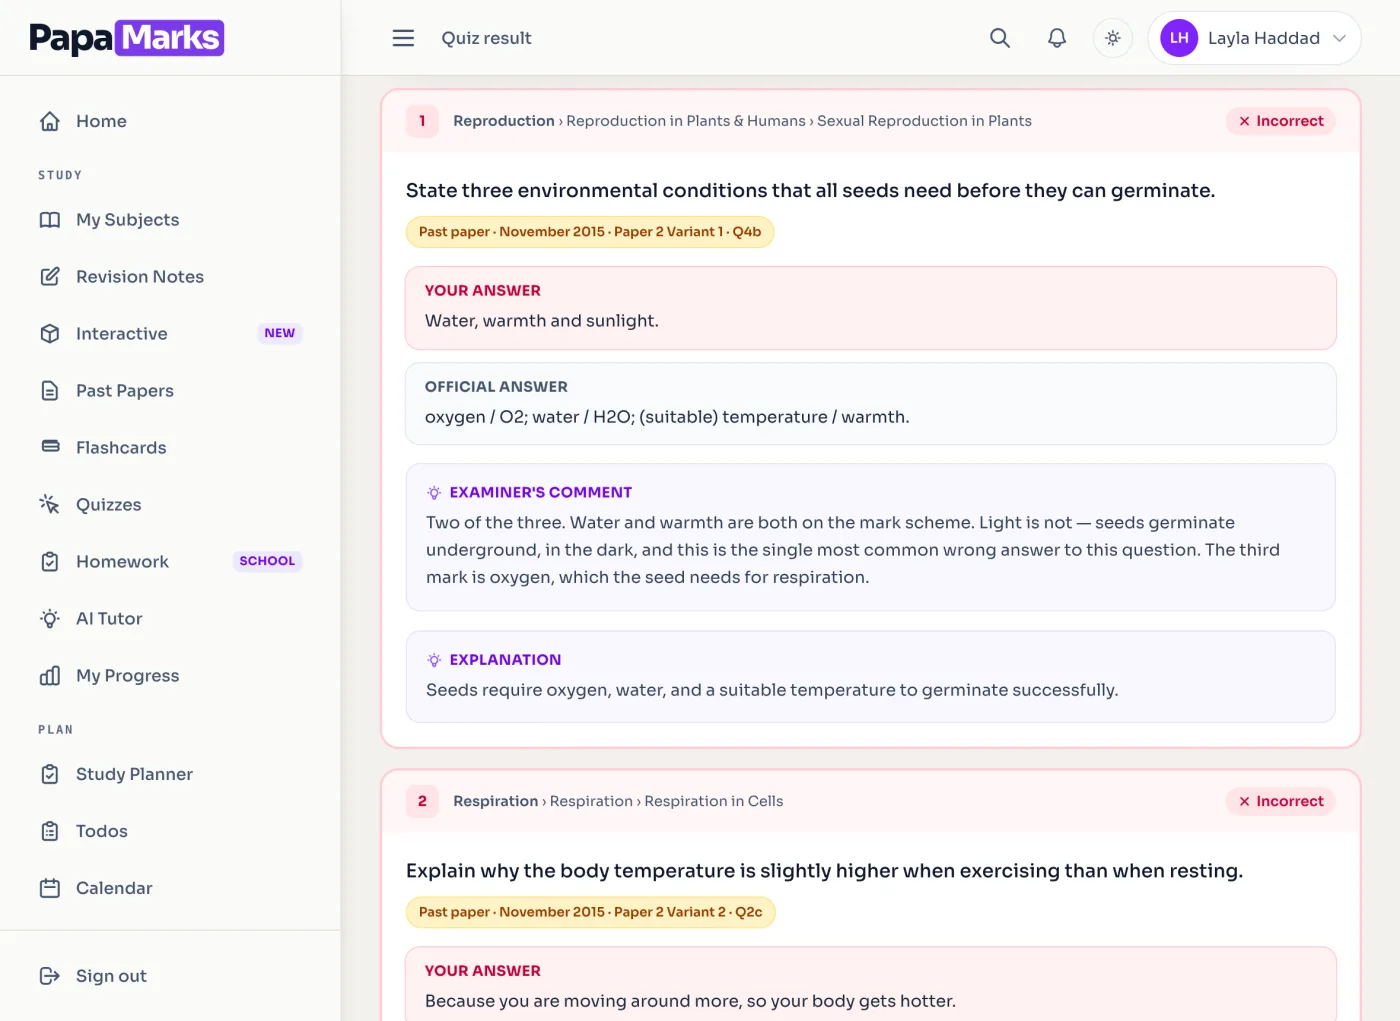Click the Examiner's Comment lightbulb icon

[434, 492]
